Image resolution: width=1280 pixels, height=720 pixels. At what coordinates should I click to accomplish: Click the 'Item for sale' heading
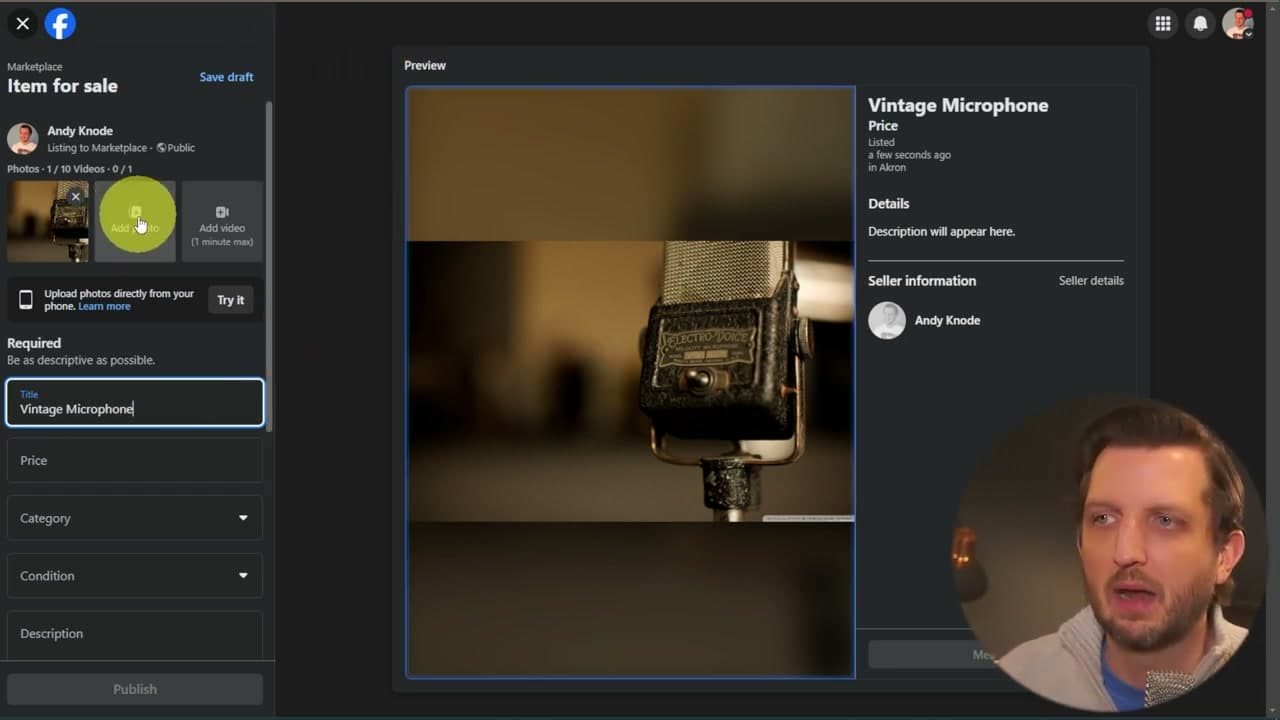pos(62,86)
